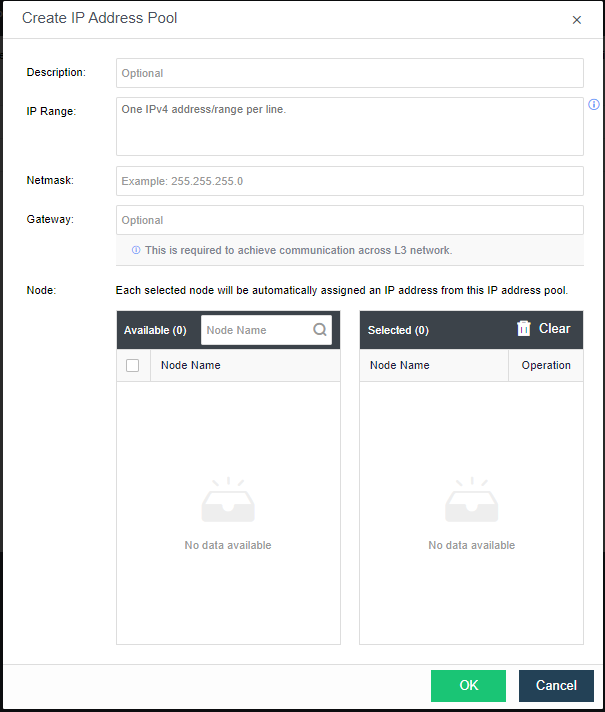Confirm the dialog with the OK button

[468, 686]
